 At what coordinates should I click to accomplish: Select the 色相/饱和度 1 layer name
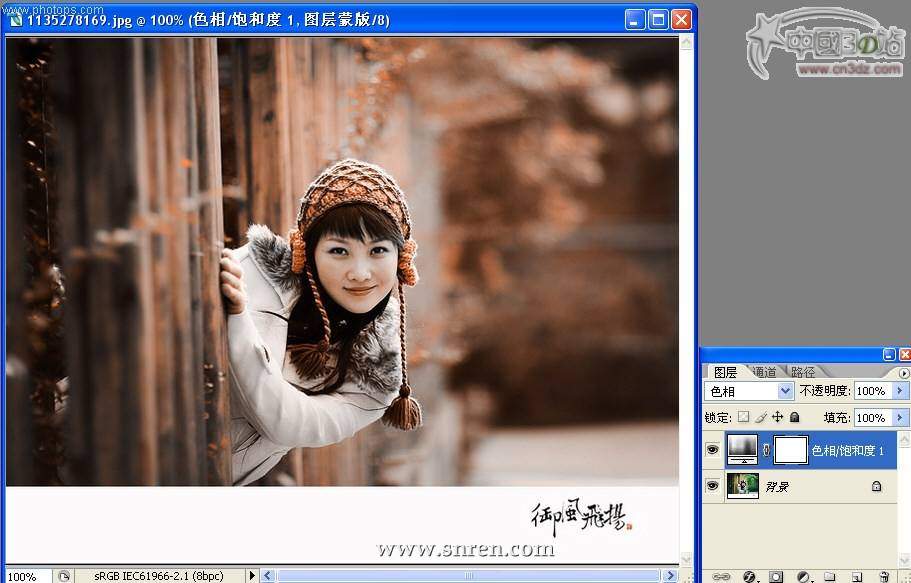848,450
